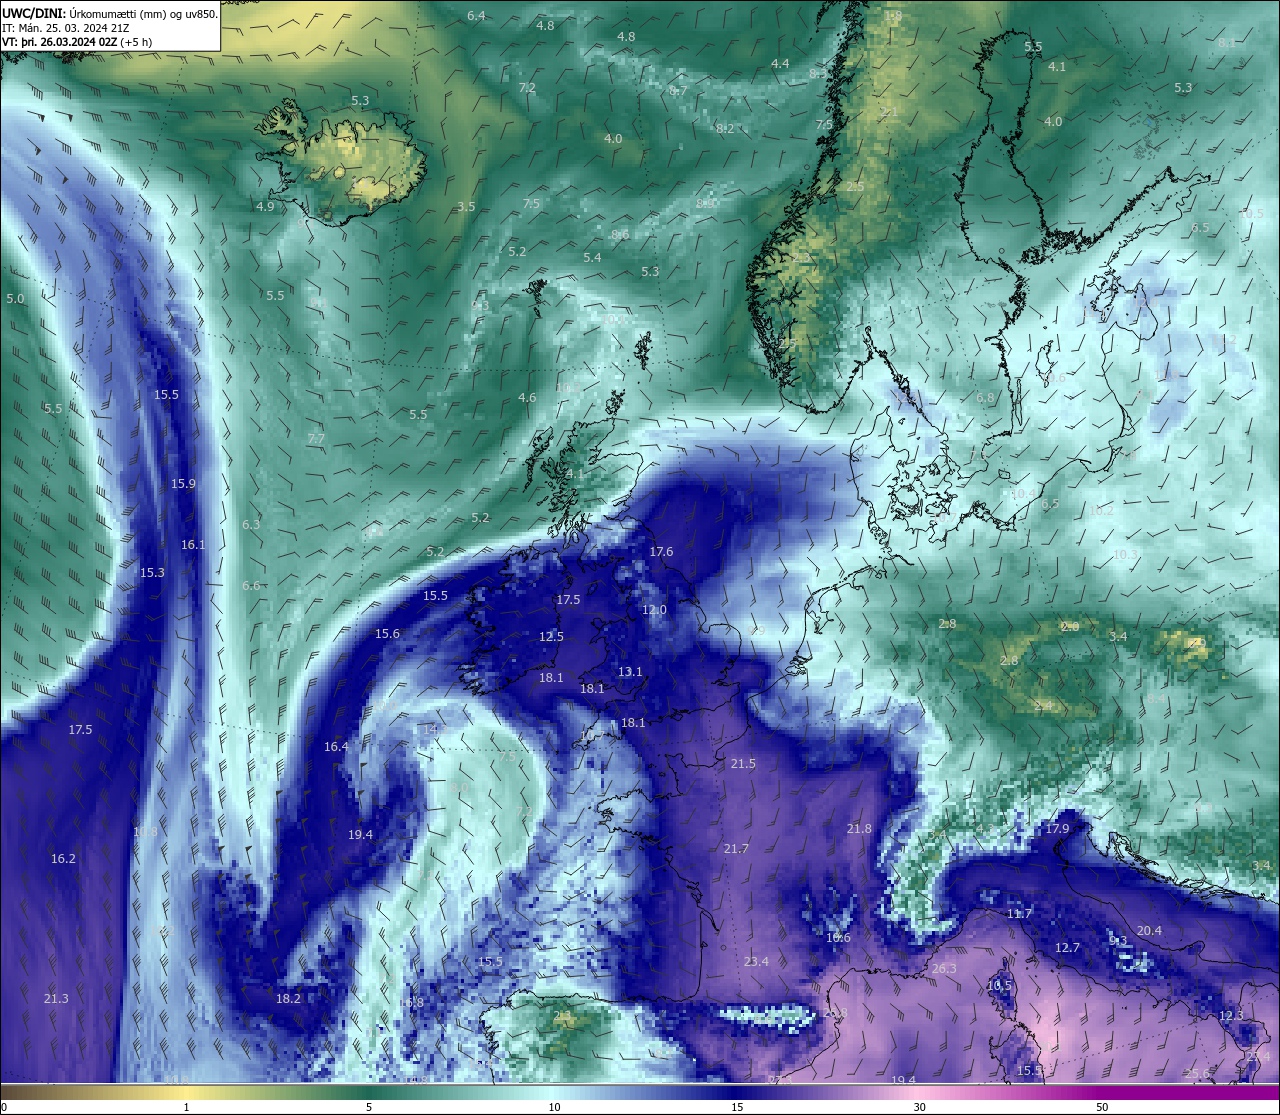The height and width of the screenshot is (1115, 1280).
Task: Click the 12.7 value over Italy
Action: pos(1067,948)
